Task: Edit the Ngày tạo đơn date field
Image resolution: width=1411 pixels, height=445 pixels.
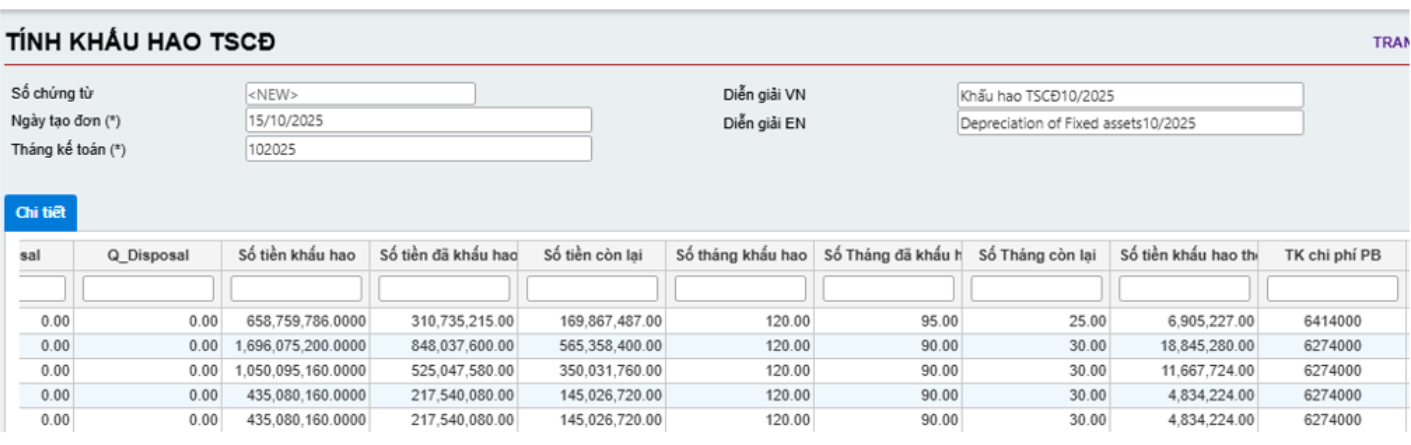Action: click(418, 120)
